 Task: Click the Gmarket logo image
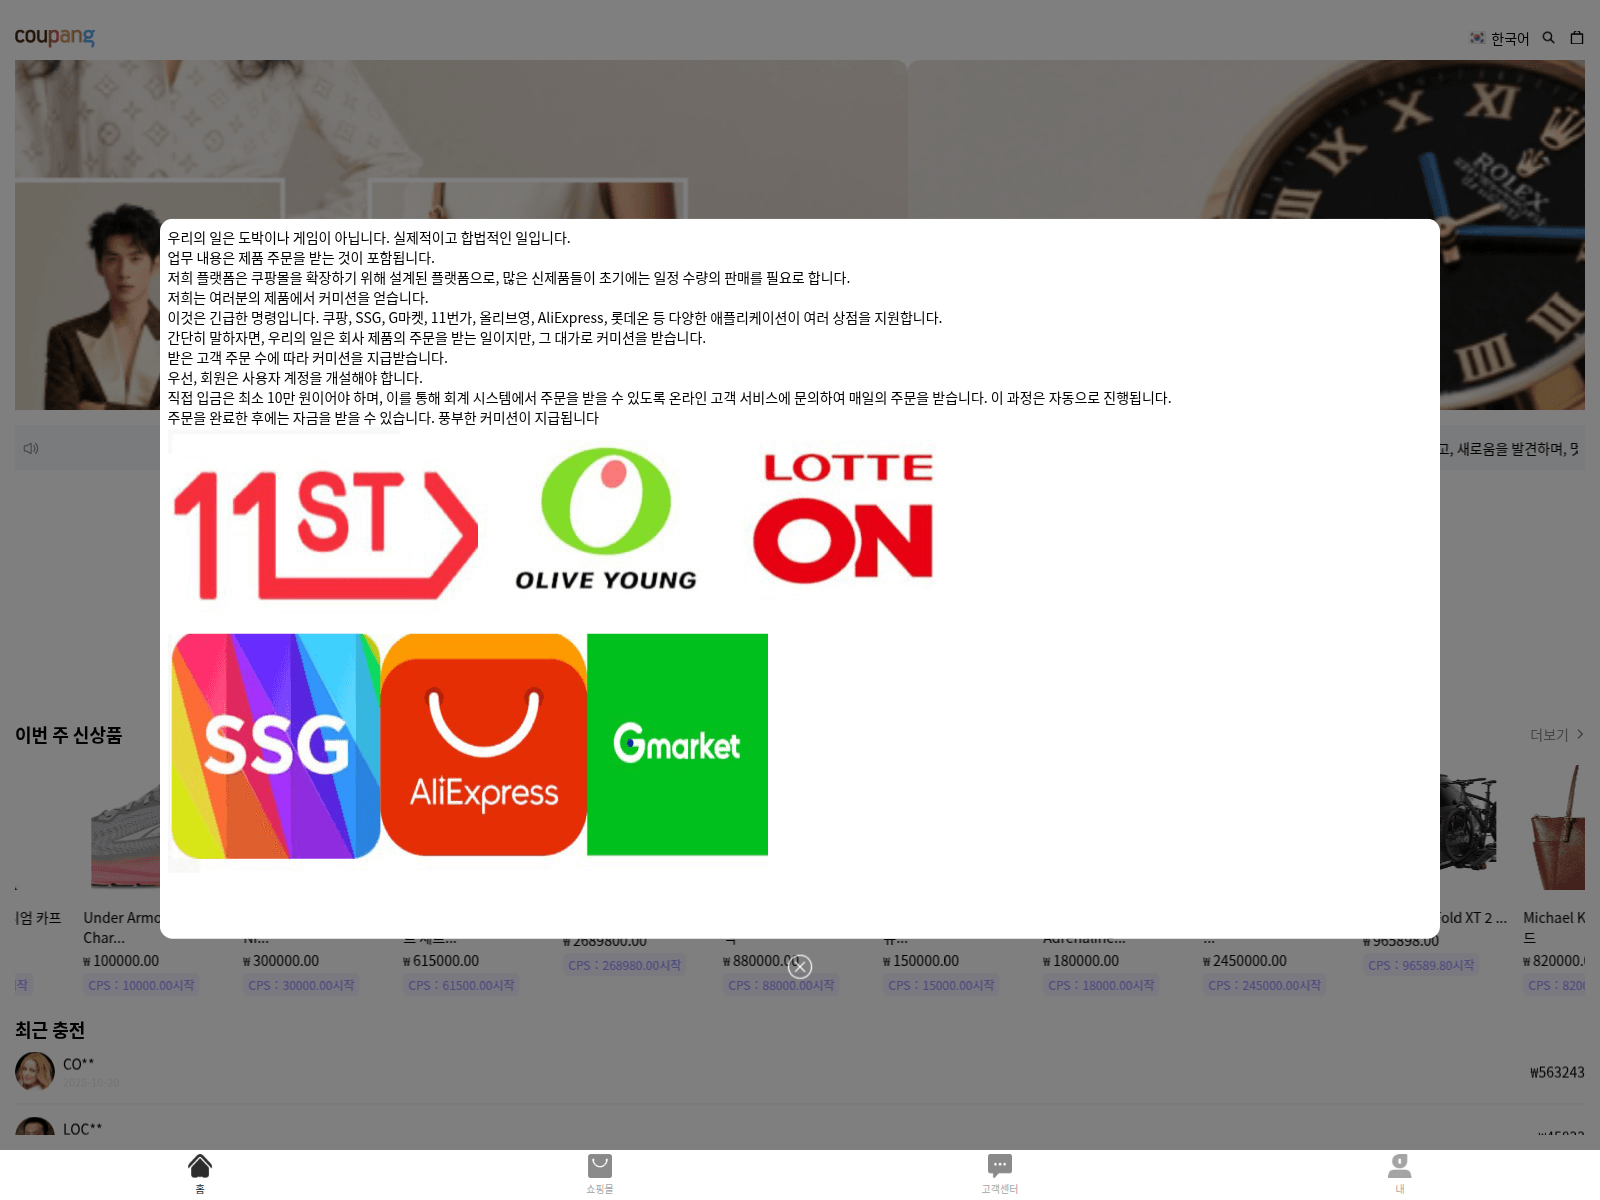677,745
